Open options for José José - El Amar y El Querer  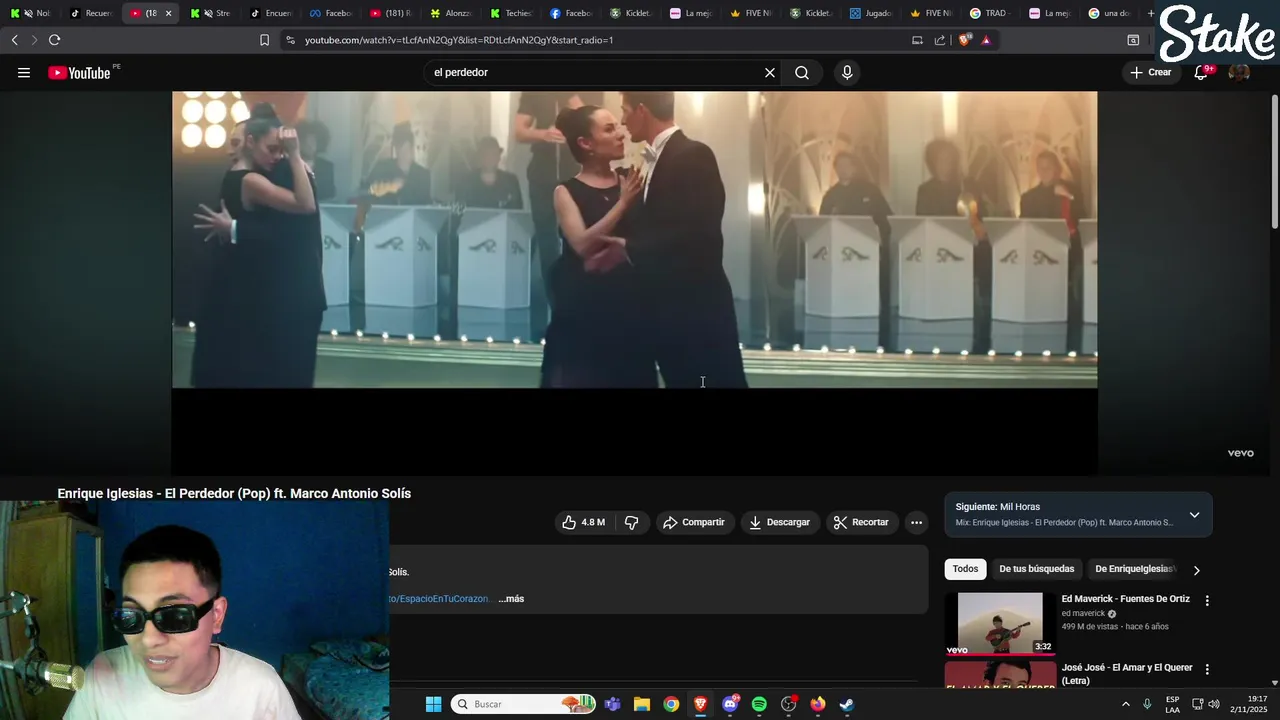coord(1207,669)
